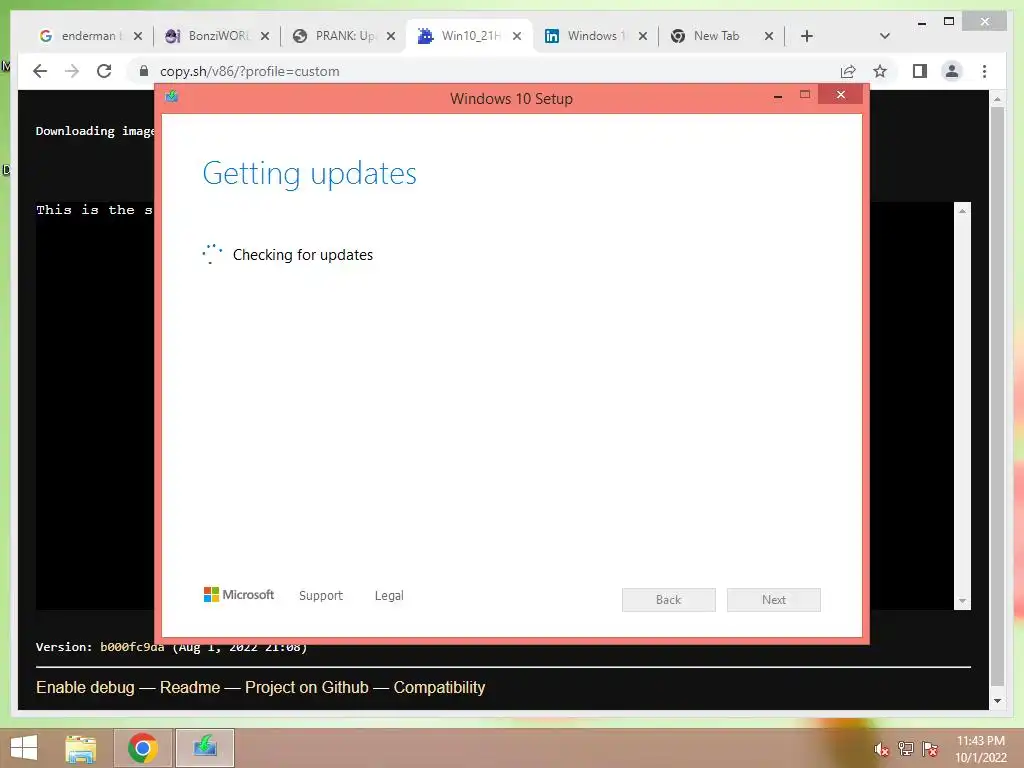The image size is (1024, 768).
Task: Click the page scrollbar up arrow
Action: [997, 99]
